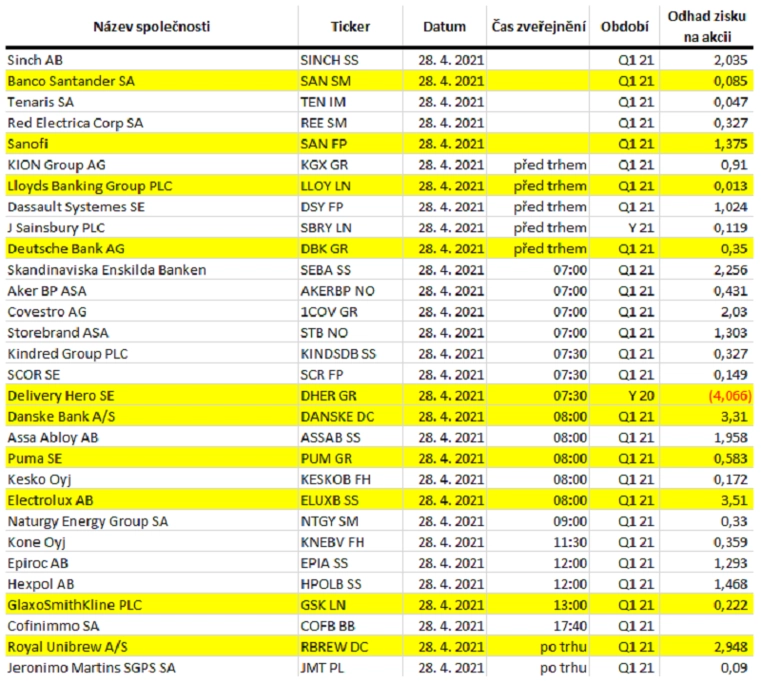Select the Název společnosti column header
761x683 pixels.
[x=151, y=27]
